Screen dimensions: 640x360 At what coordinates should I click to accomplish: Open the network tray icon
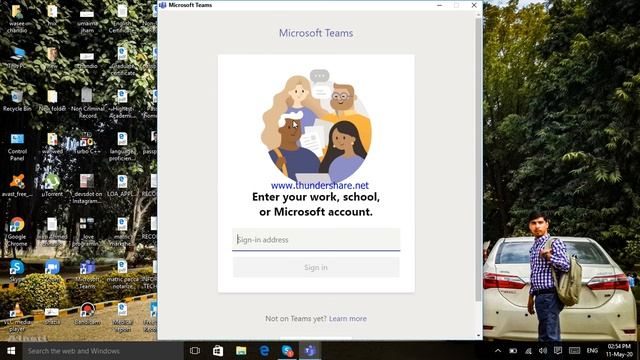click(528, 351)
